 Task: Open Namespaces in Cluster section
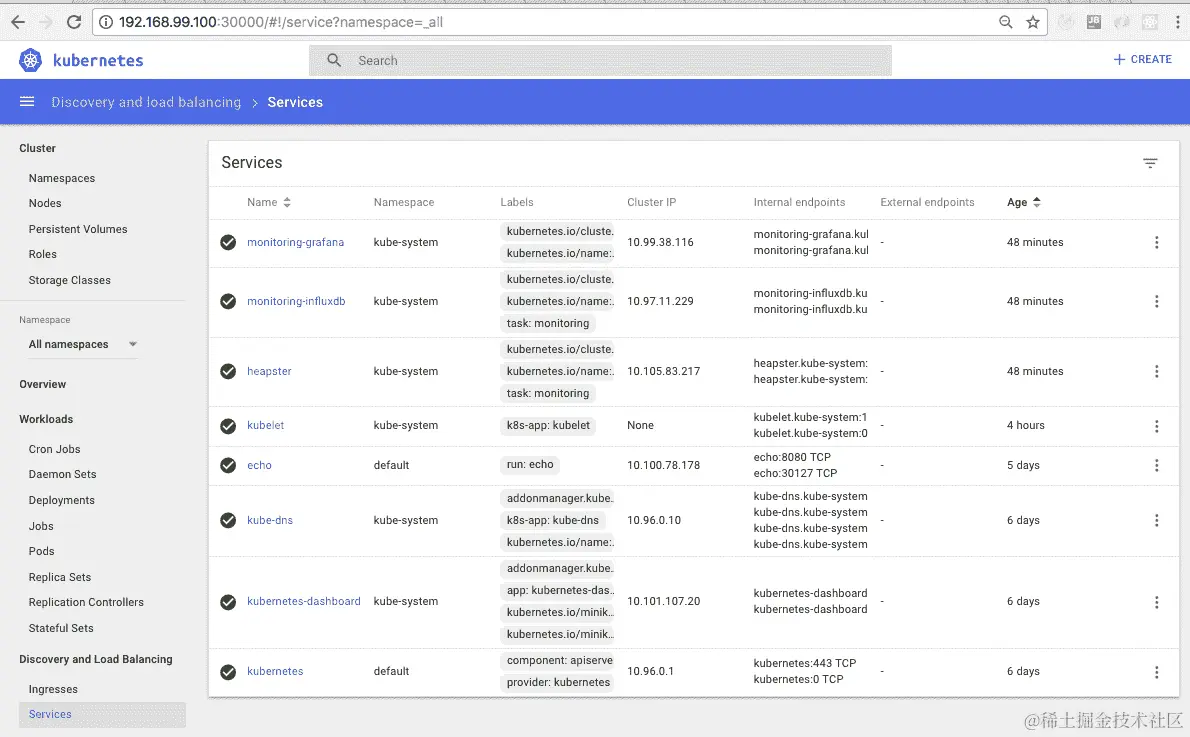point(61,178)
